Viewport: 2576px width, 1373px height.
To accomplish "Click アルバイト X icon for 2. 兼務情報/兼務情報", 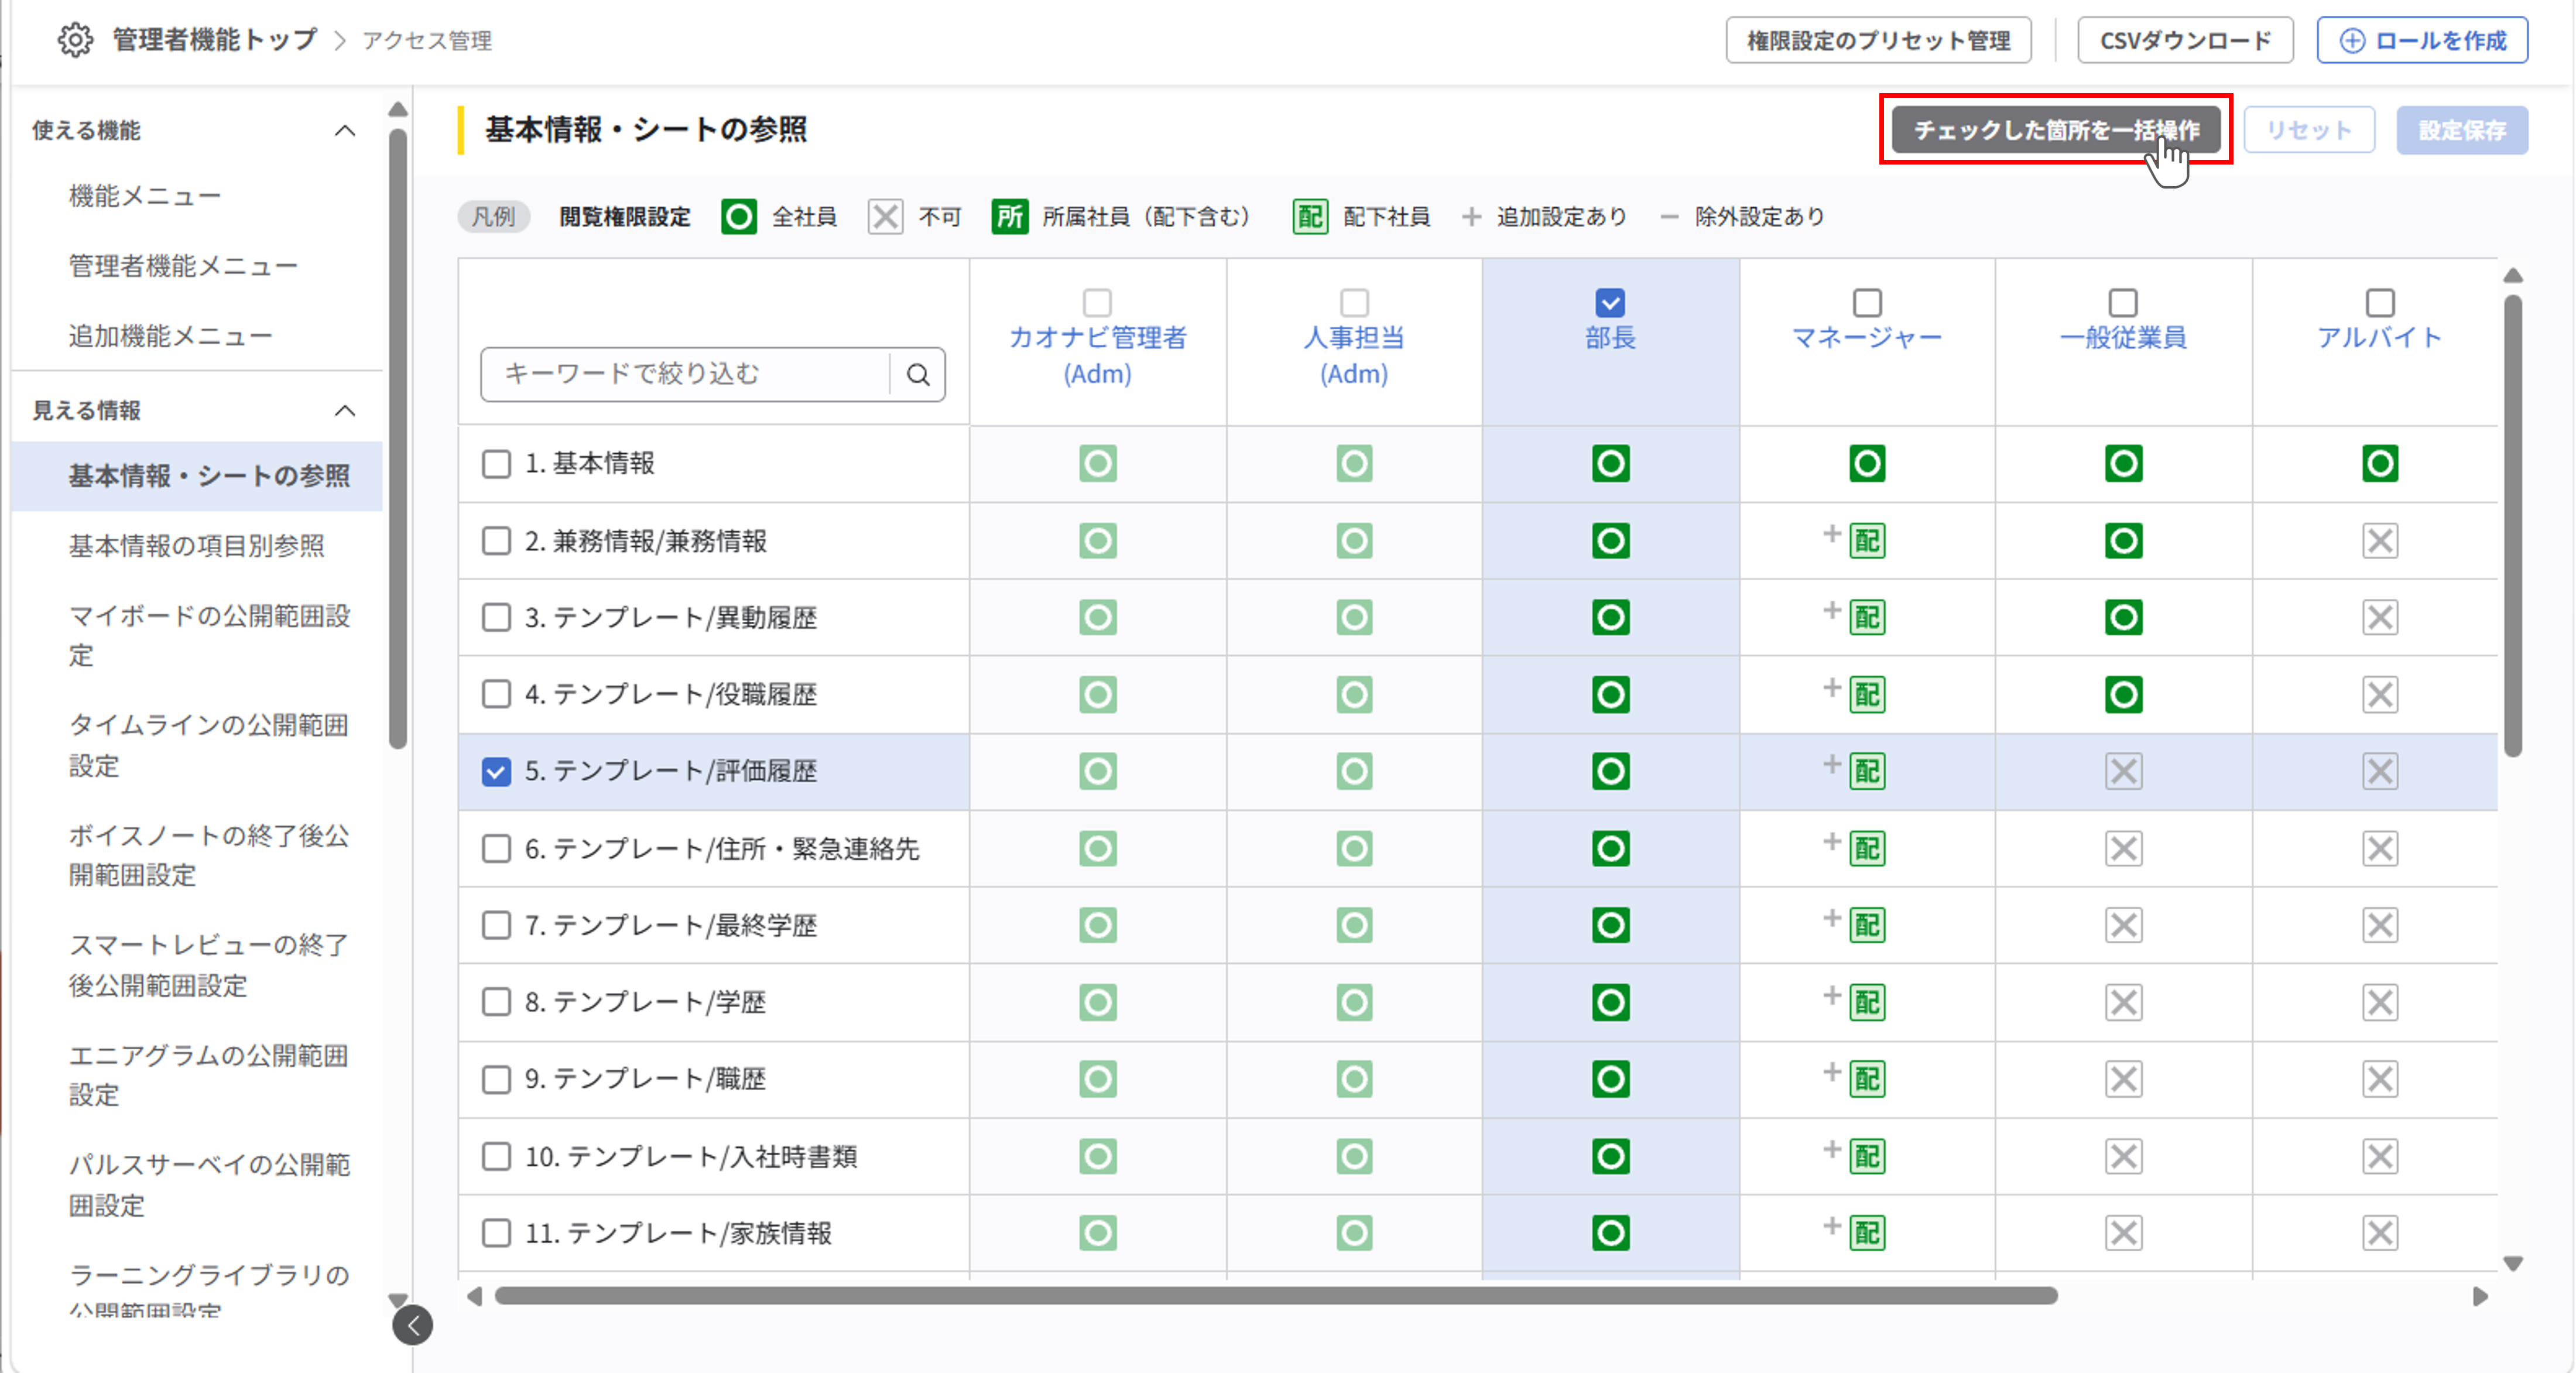I will pos(2379,541).
